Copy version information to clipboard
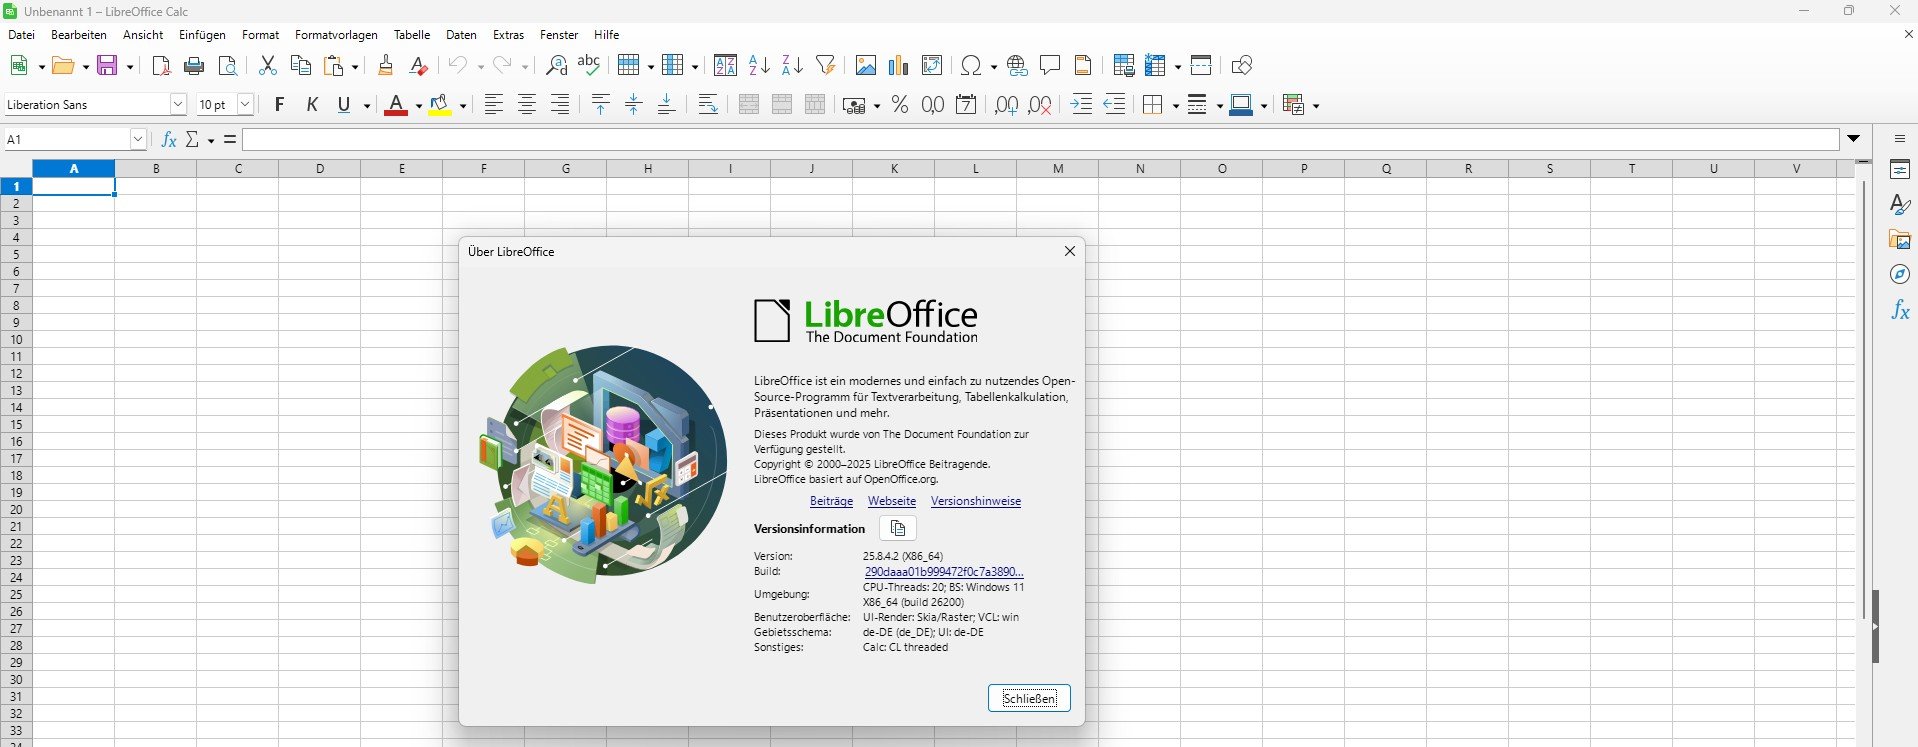Screen dimensions: 1918x747 [898, 528]
